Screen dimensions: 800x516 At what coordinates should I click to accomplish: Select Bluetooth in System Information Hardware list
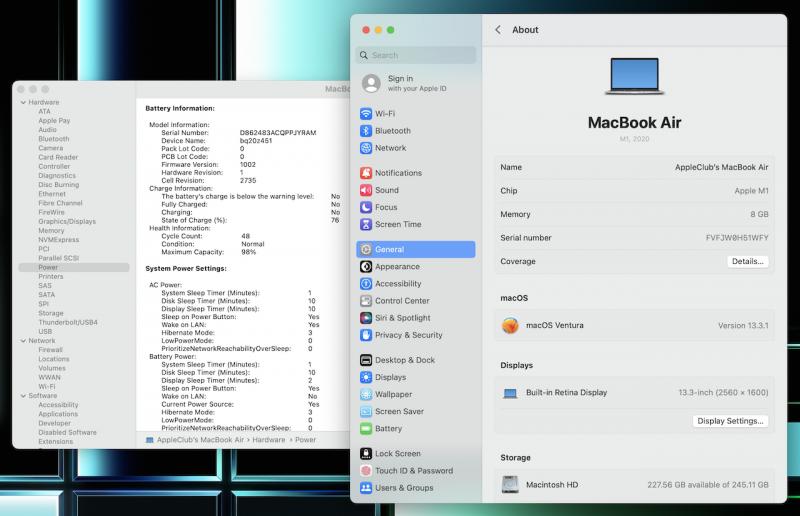click(54, 139)
